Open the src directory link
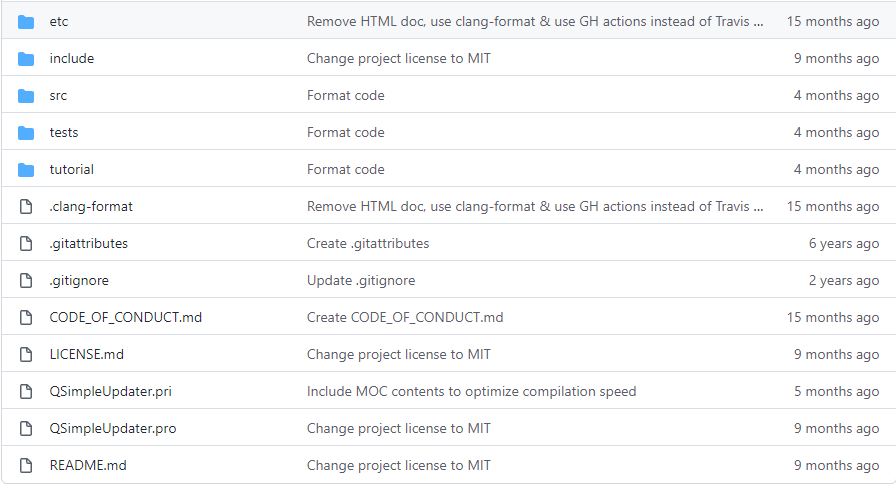Viewport: 896px width, 484px height. tap(58, 95)
